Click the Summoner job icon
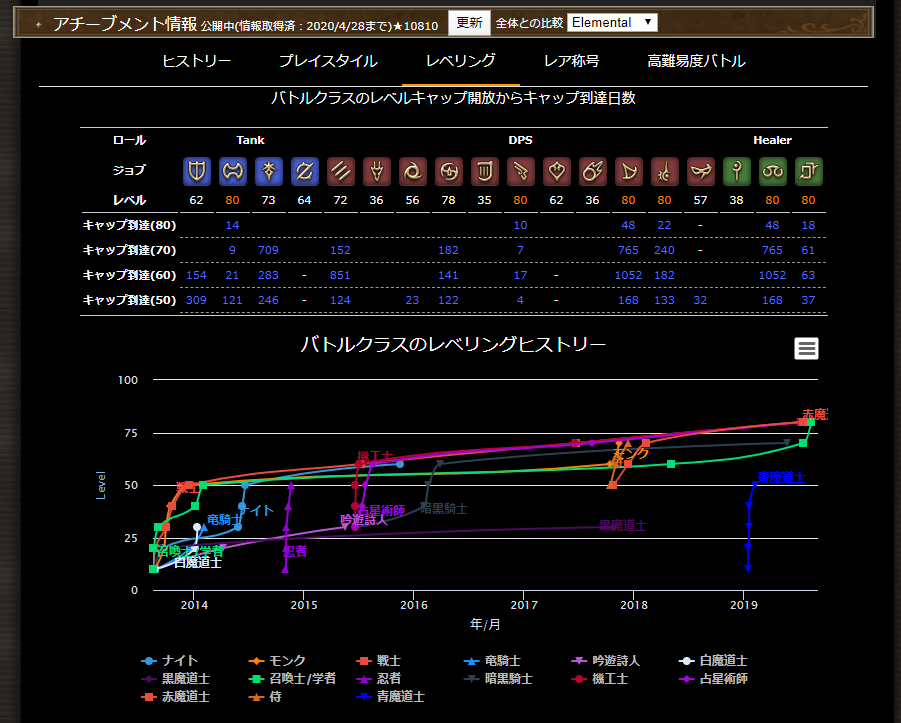901x723 pixels. [x=629, y=171]
